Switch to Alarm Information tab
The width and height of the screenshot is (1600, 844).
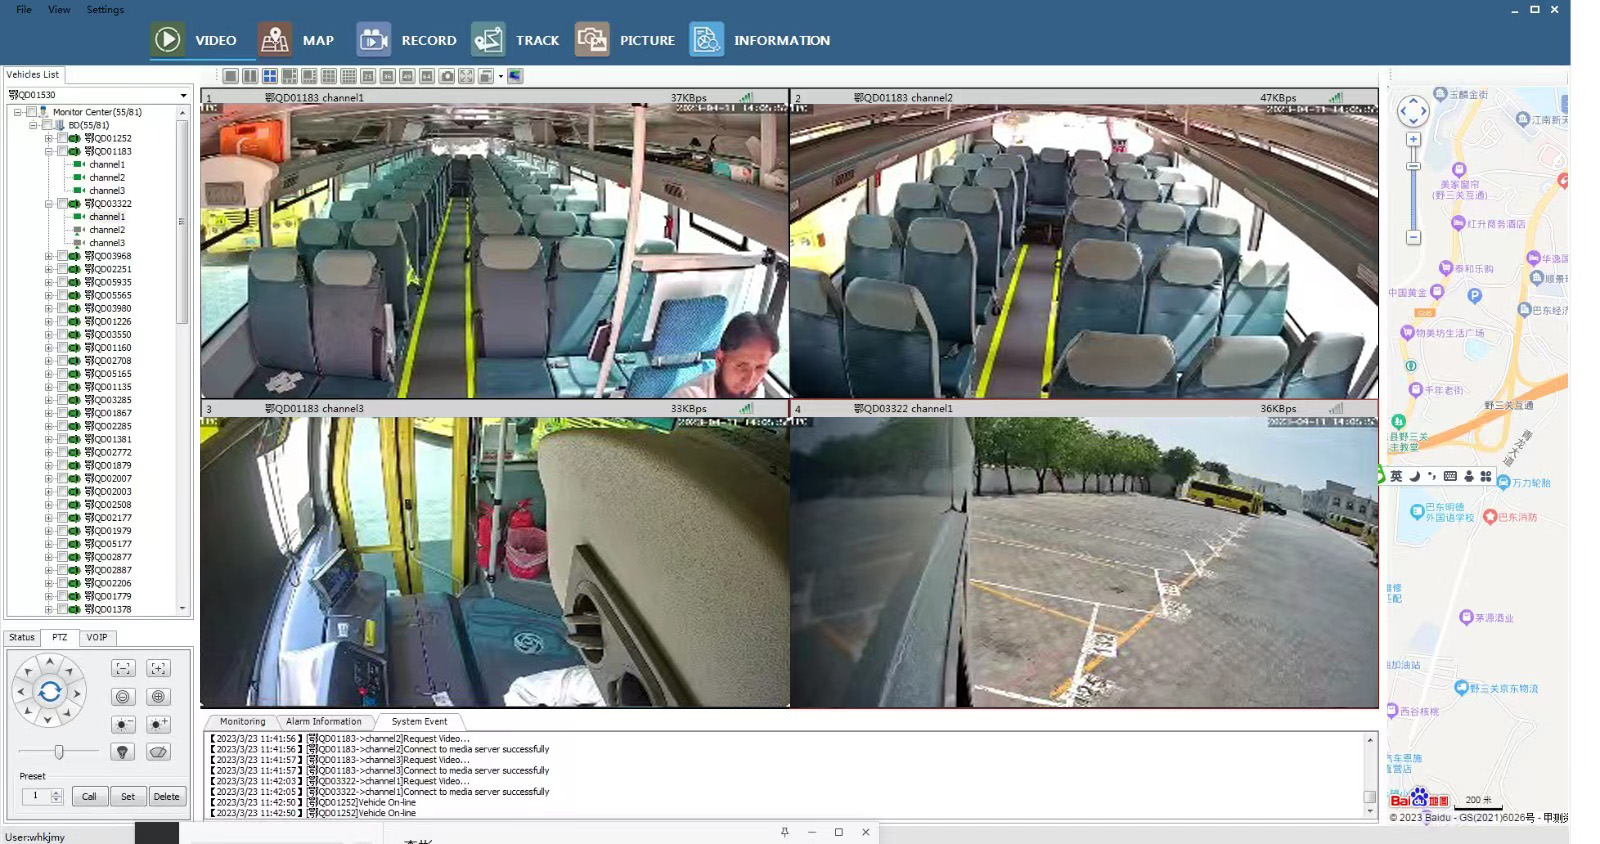(323, 722)
